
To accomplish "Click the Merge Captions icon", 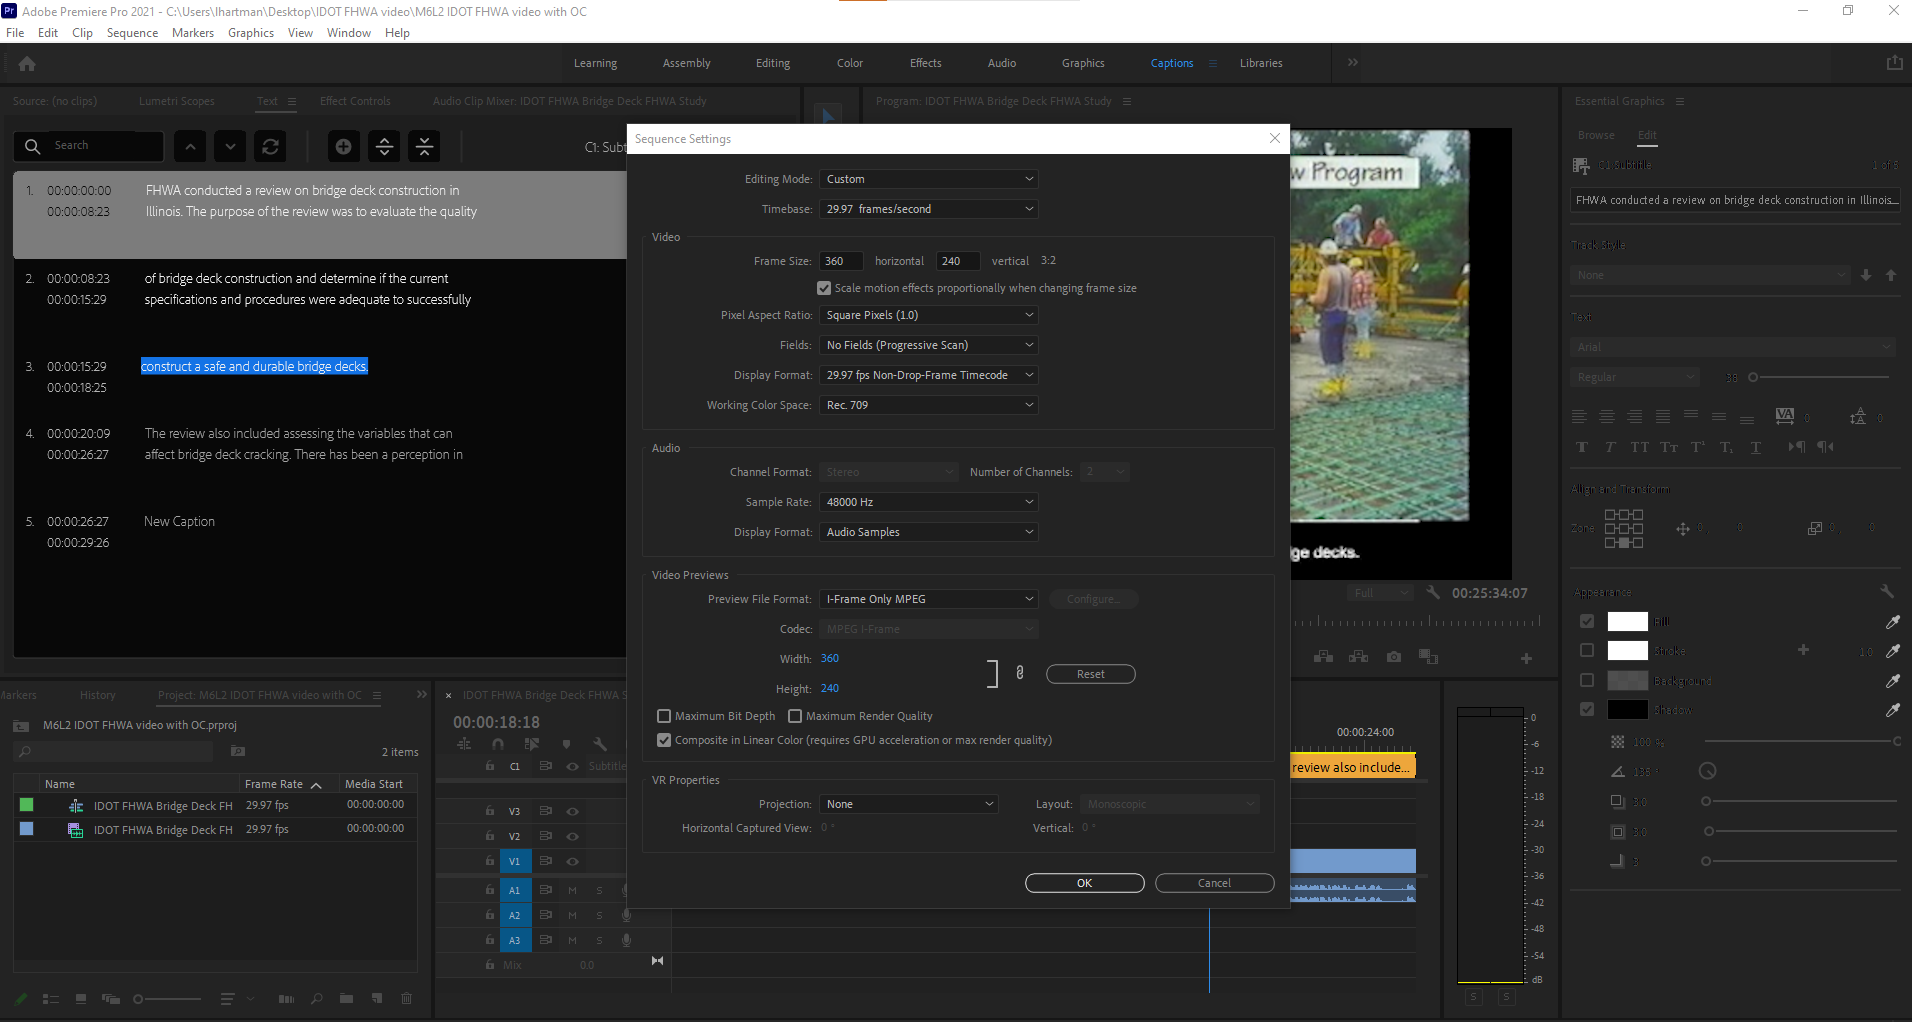I will tap(424, 146).
